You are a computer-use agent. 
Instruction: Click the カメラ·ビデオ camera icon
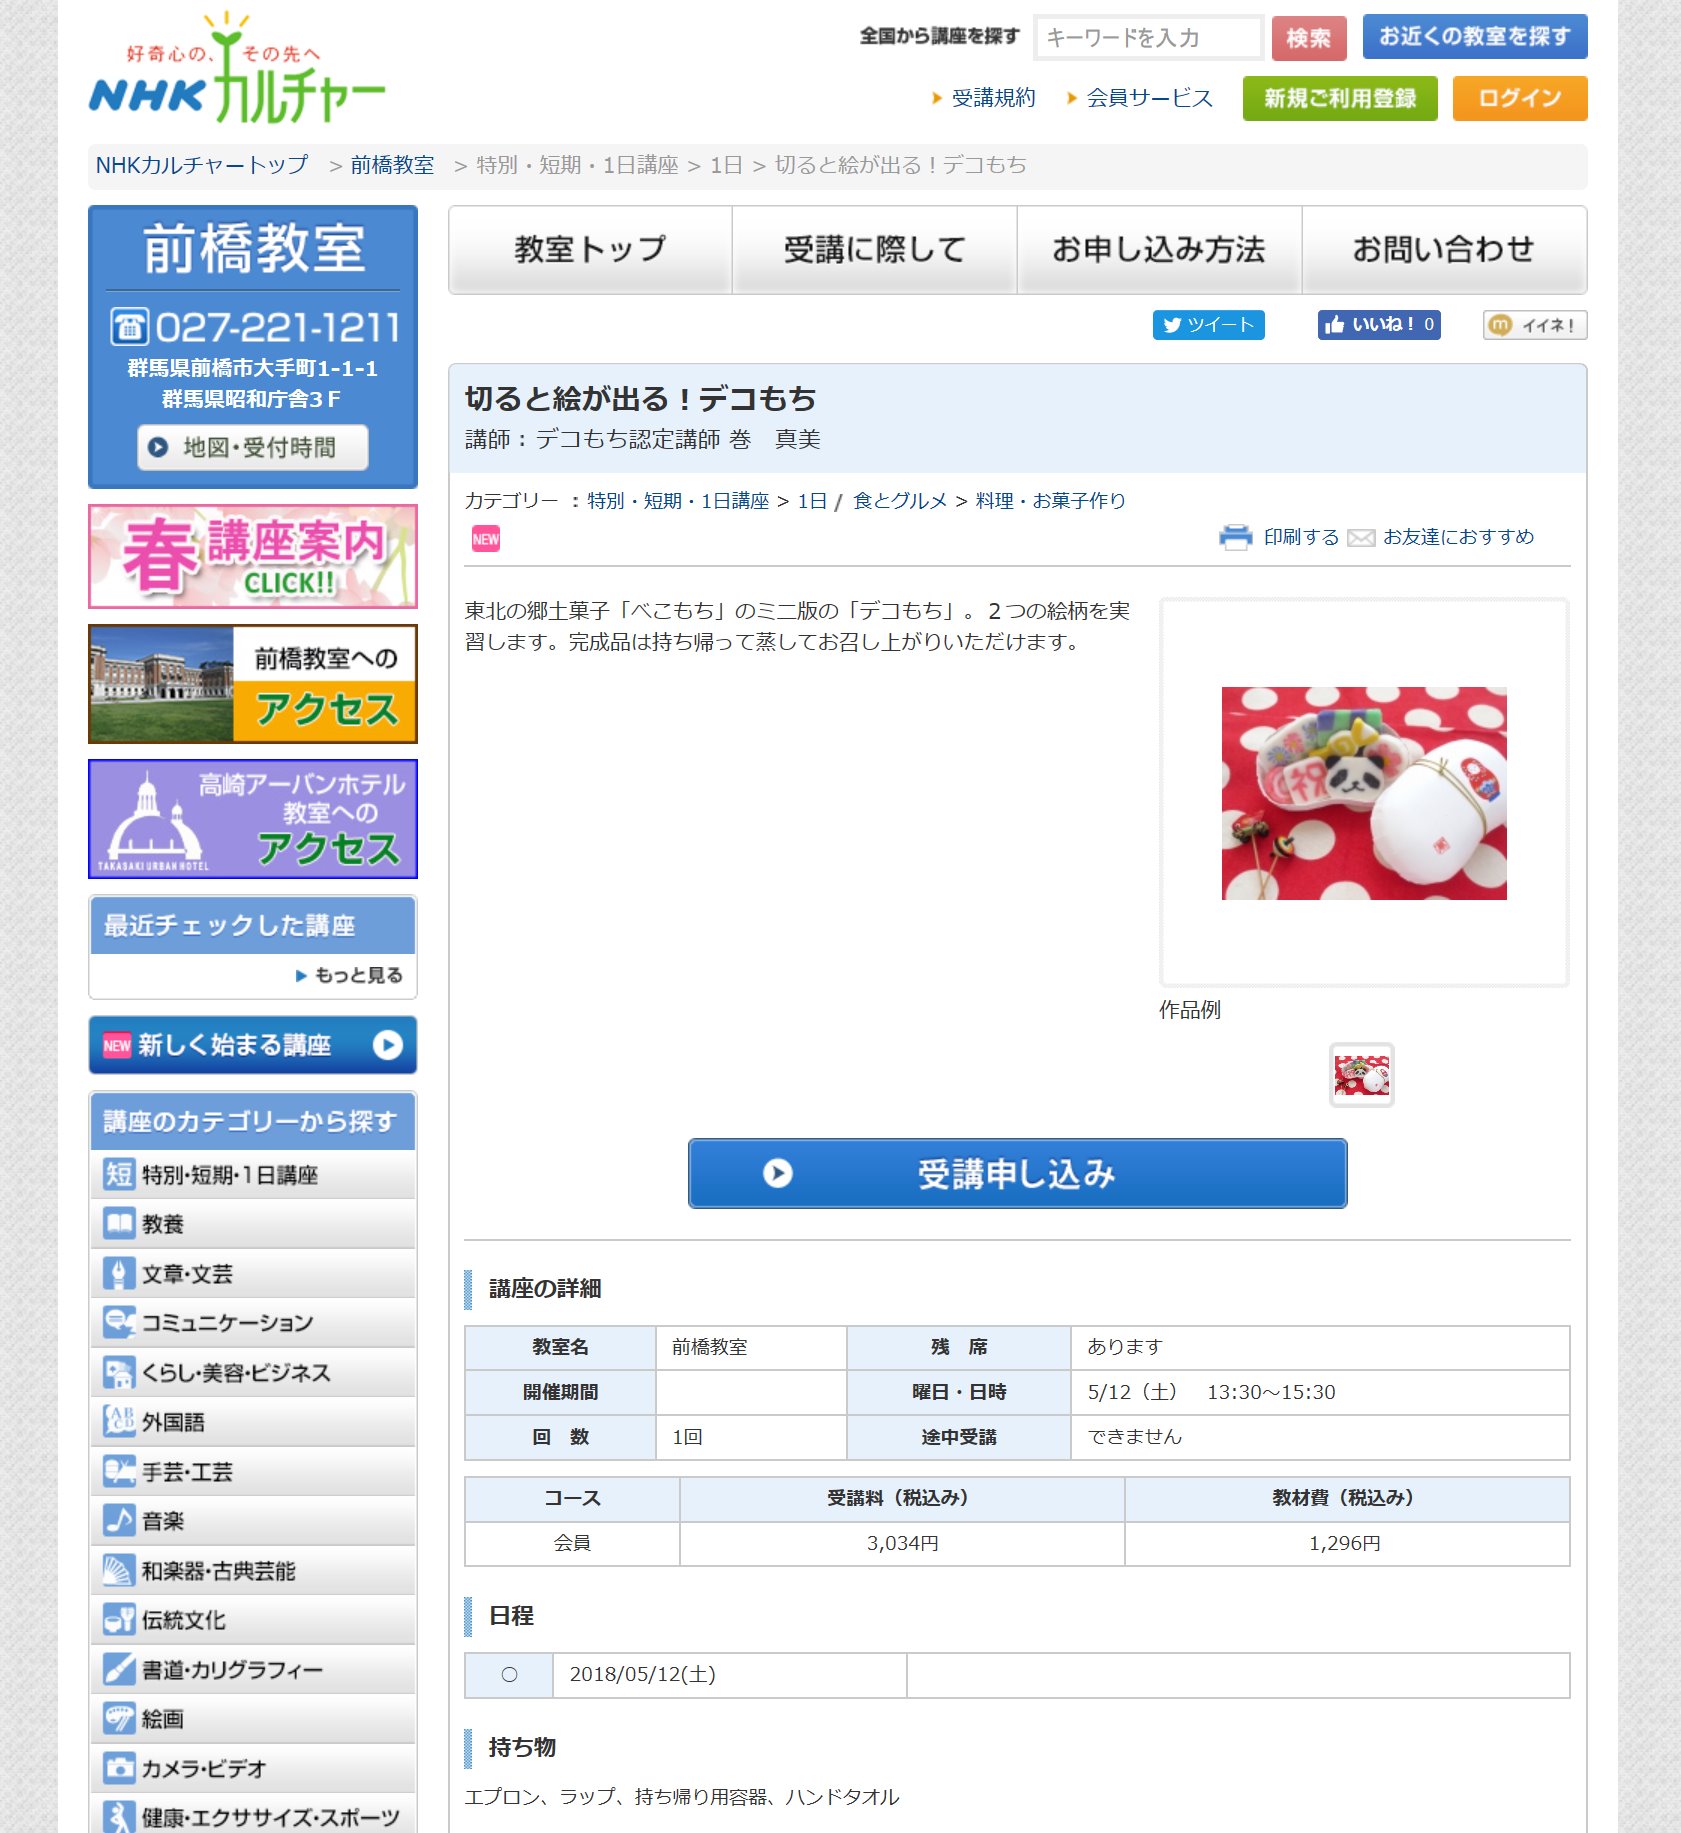coord(119,1768)
